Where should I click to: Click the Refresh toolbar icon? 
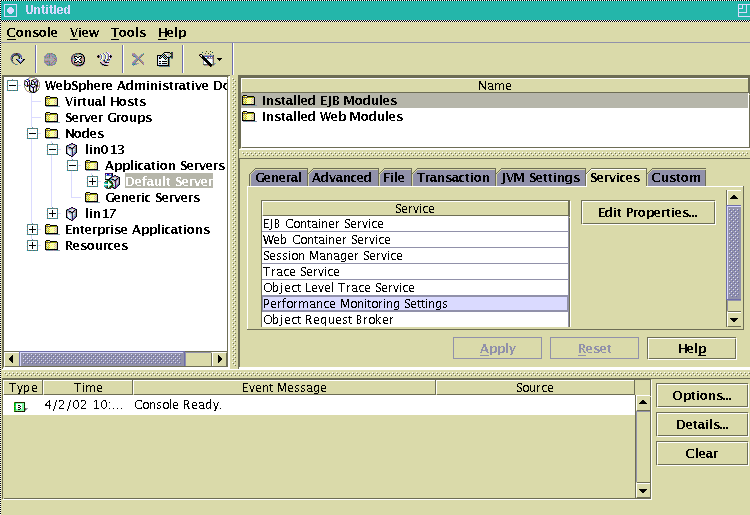[x=18, y=59]
